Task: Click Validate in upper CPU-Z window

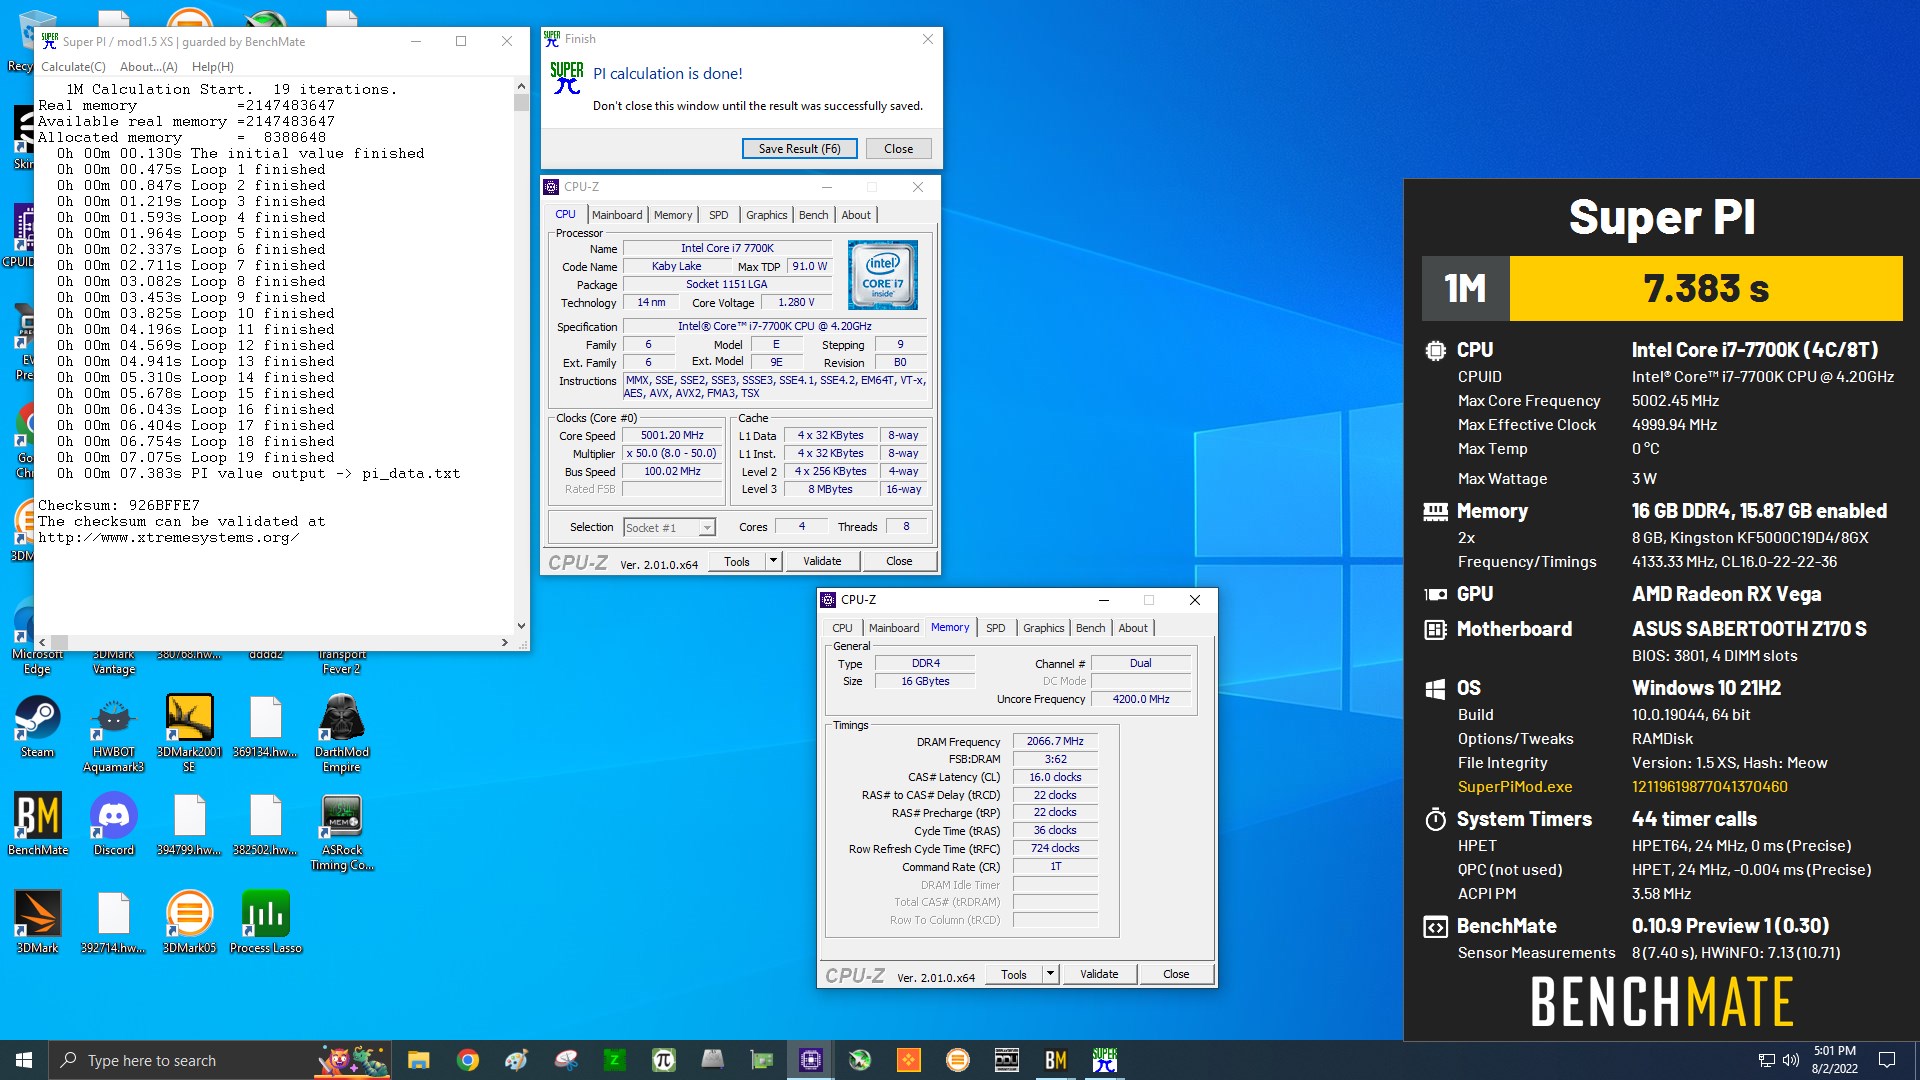Action: tap(822, 562)
